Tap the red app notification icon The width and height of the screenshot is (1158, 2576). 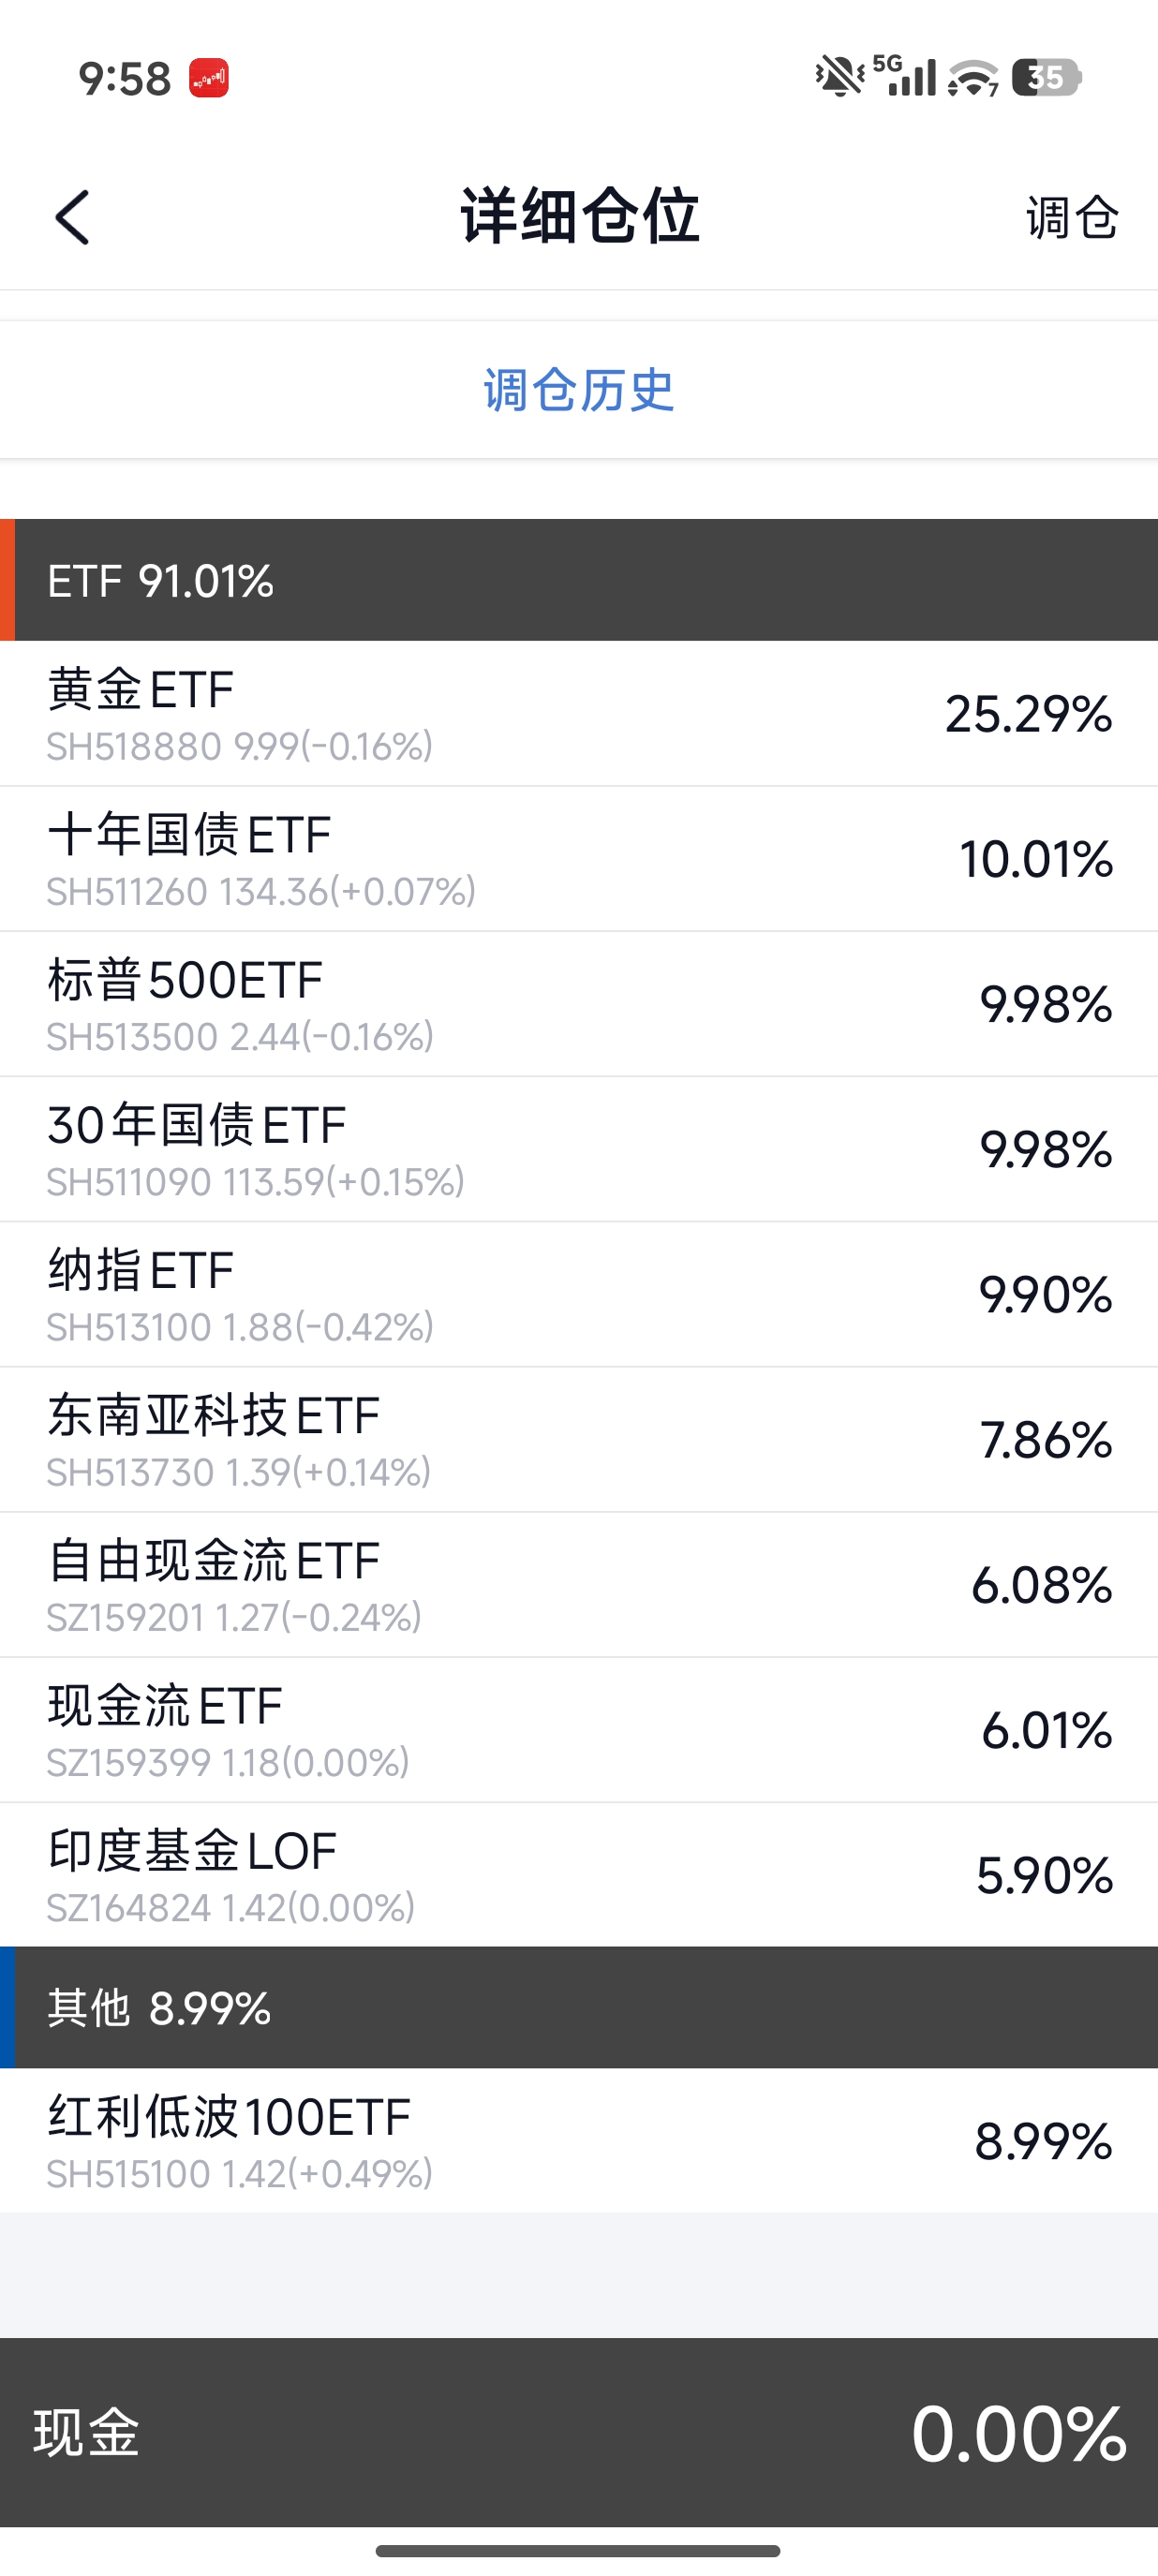tap(209, 78)
